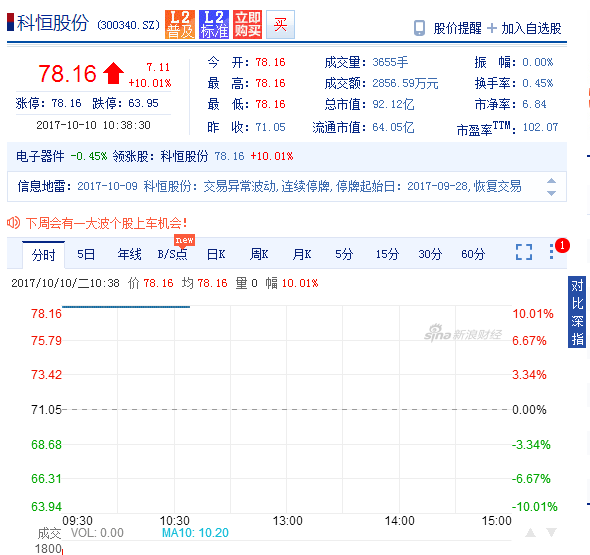Click the 跌停 price 63.95
The height and width of the screenshot is (555, 590).
[x=143, y=103]
